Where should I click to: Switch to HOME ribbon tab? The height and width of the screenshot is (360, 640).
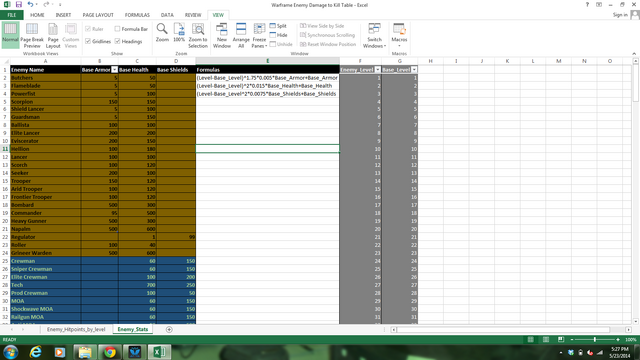point(37,15)
